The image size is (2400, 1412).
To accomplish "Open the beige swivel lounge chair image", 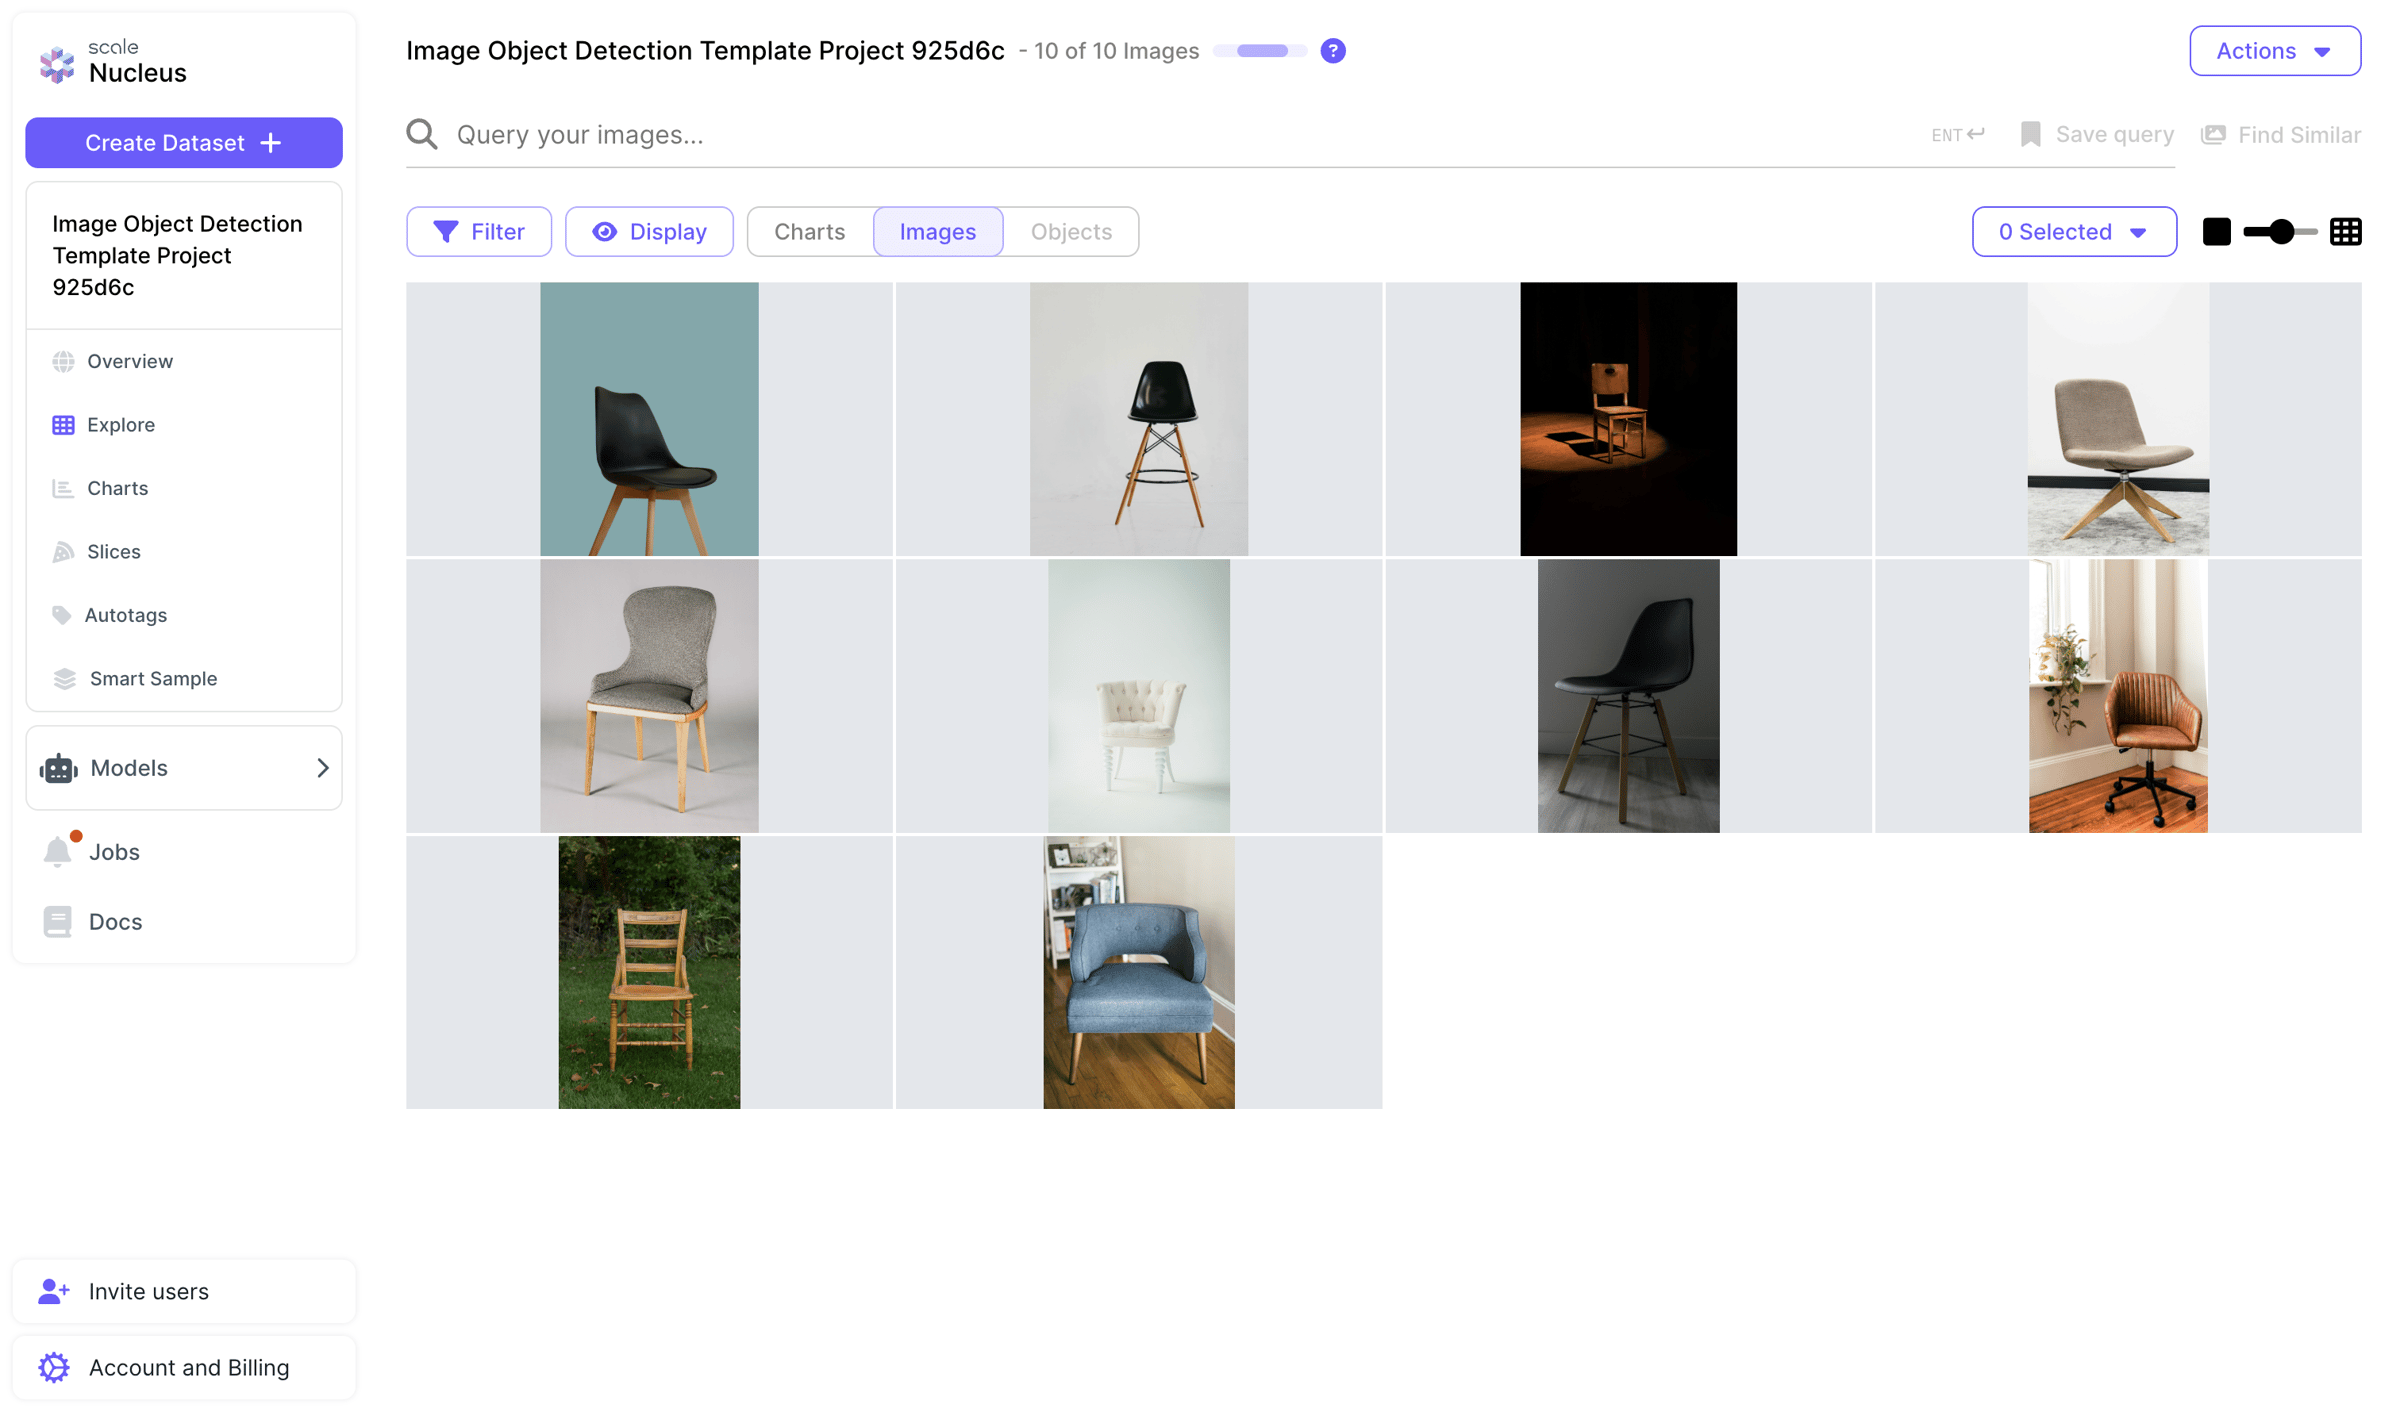I will pyautogui.click(x=2118, y=419).
